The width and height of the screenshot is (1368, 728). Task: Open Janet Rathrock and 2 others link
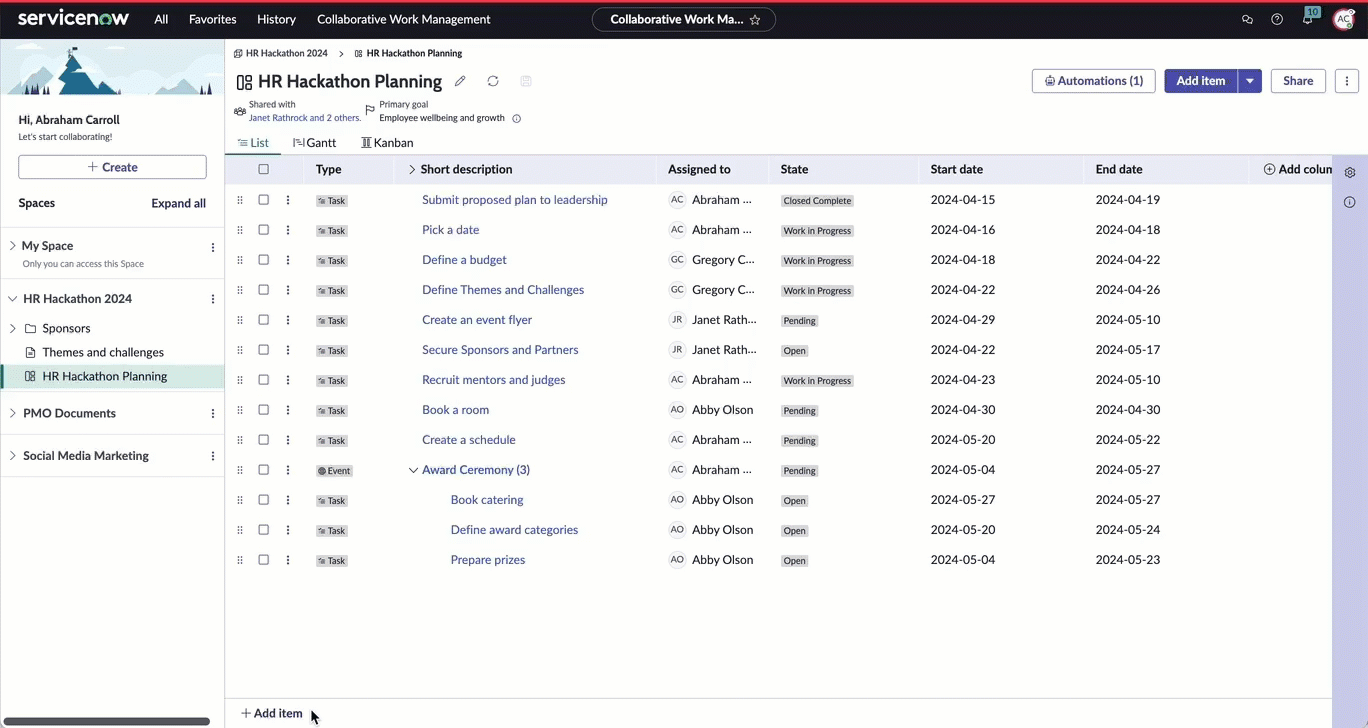[x=305, y=118]
